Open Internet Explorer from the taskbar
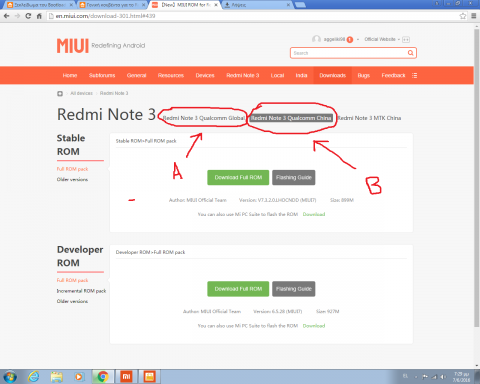480x384 pixels. [34, 377]
